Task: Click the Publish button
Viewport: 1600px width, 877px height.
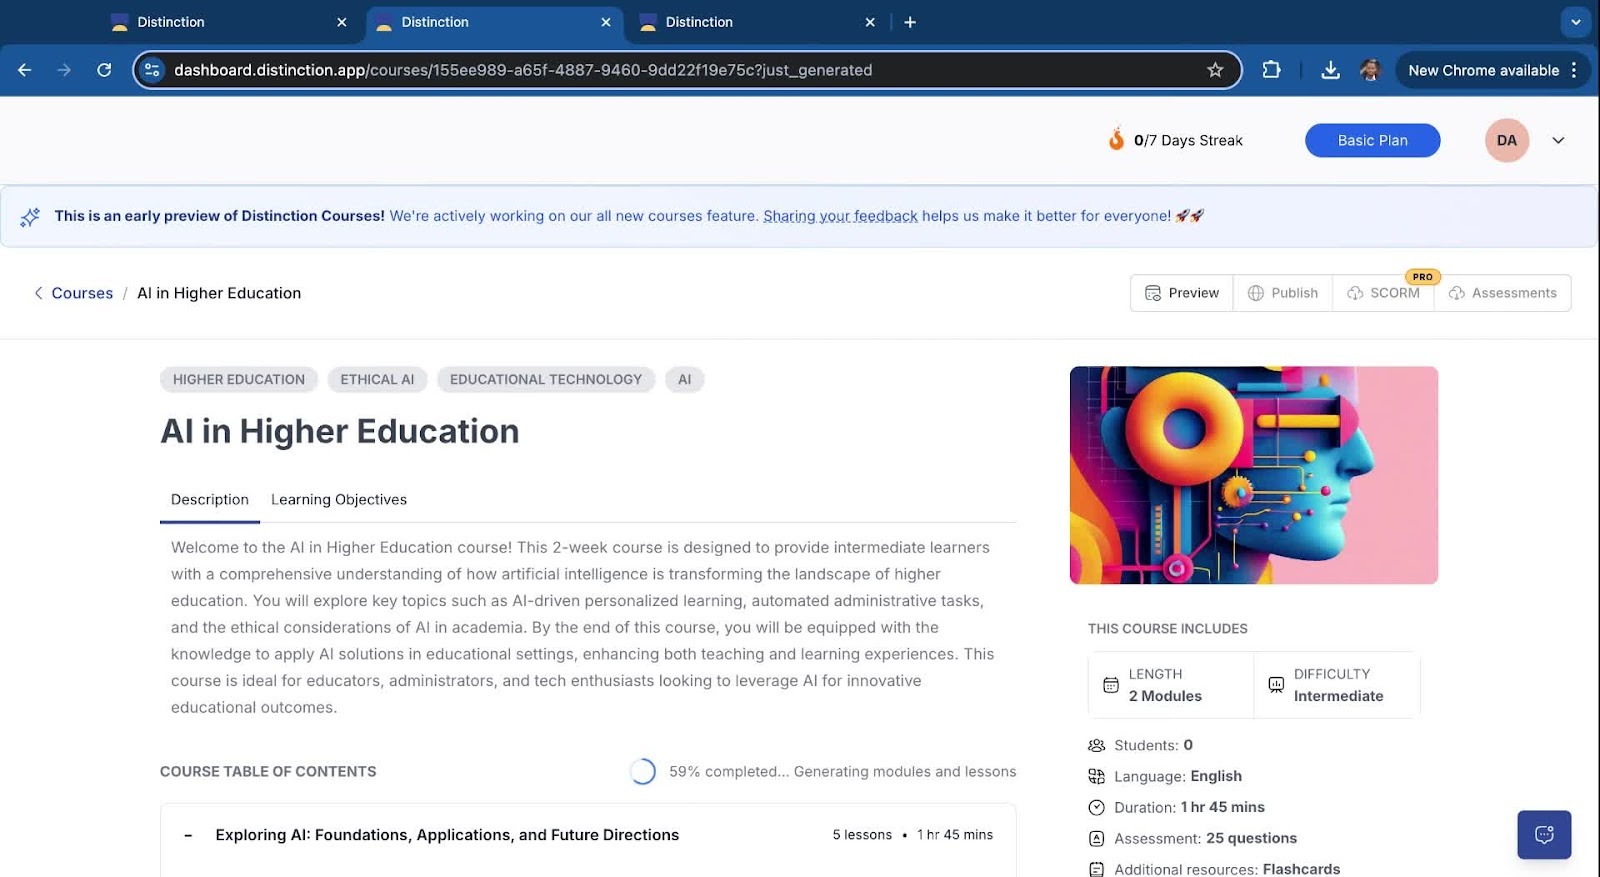Action: point(1283,293)
